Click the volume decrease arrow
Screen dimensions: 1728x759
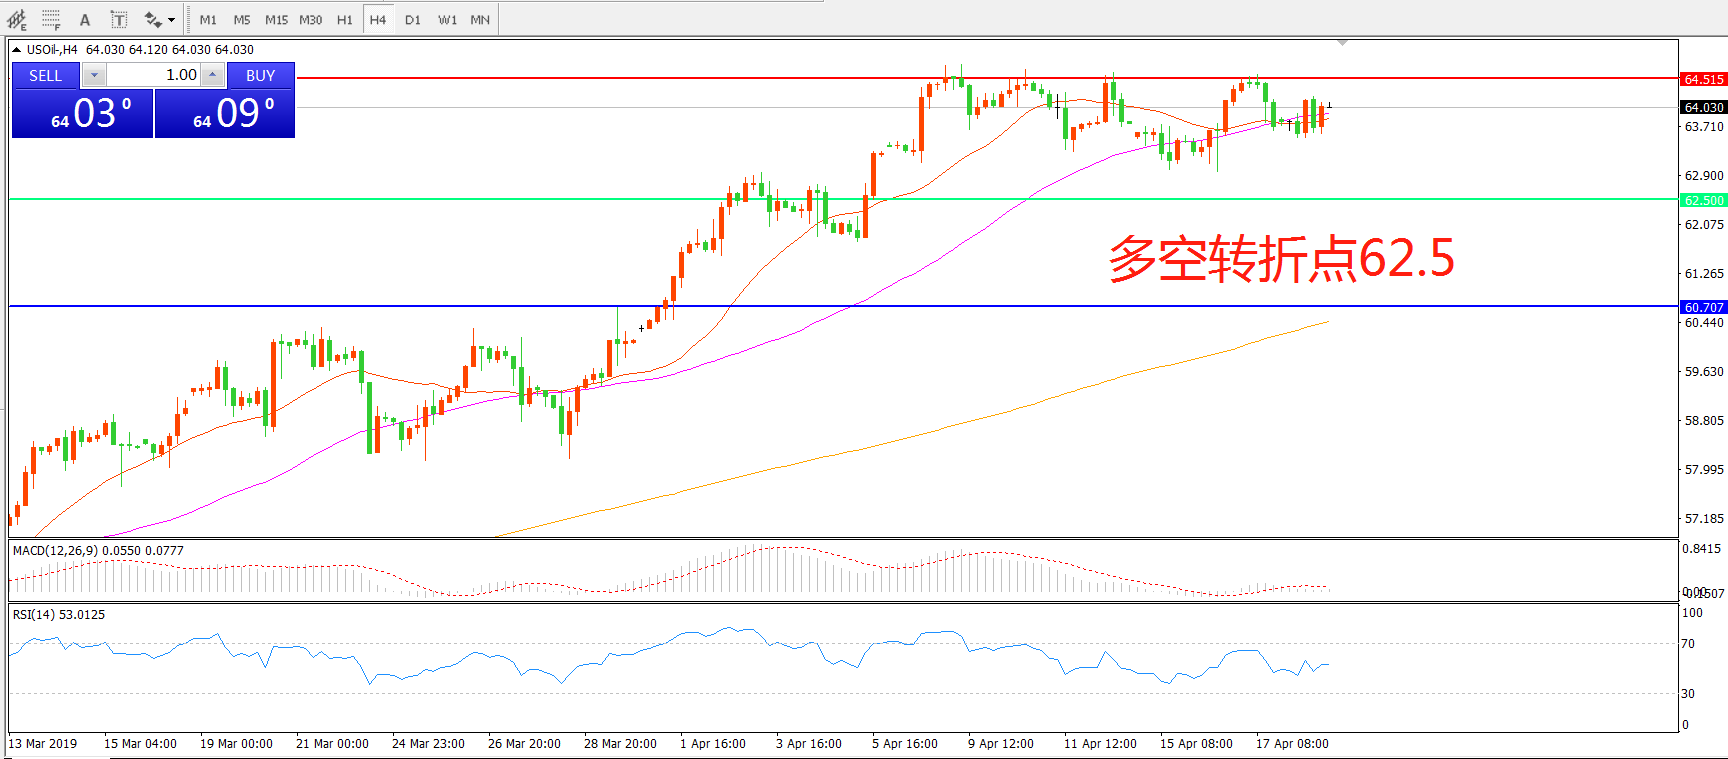point(94,75)
